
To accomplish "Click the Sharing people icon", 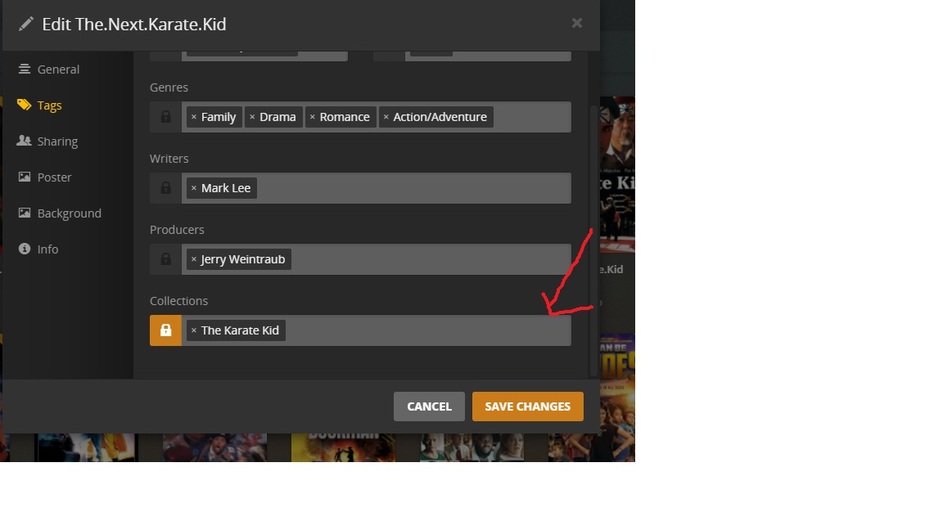I will tap(24, 140).
